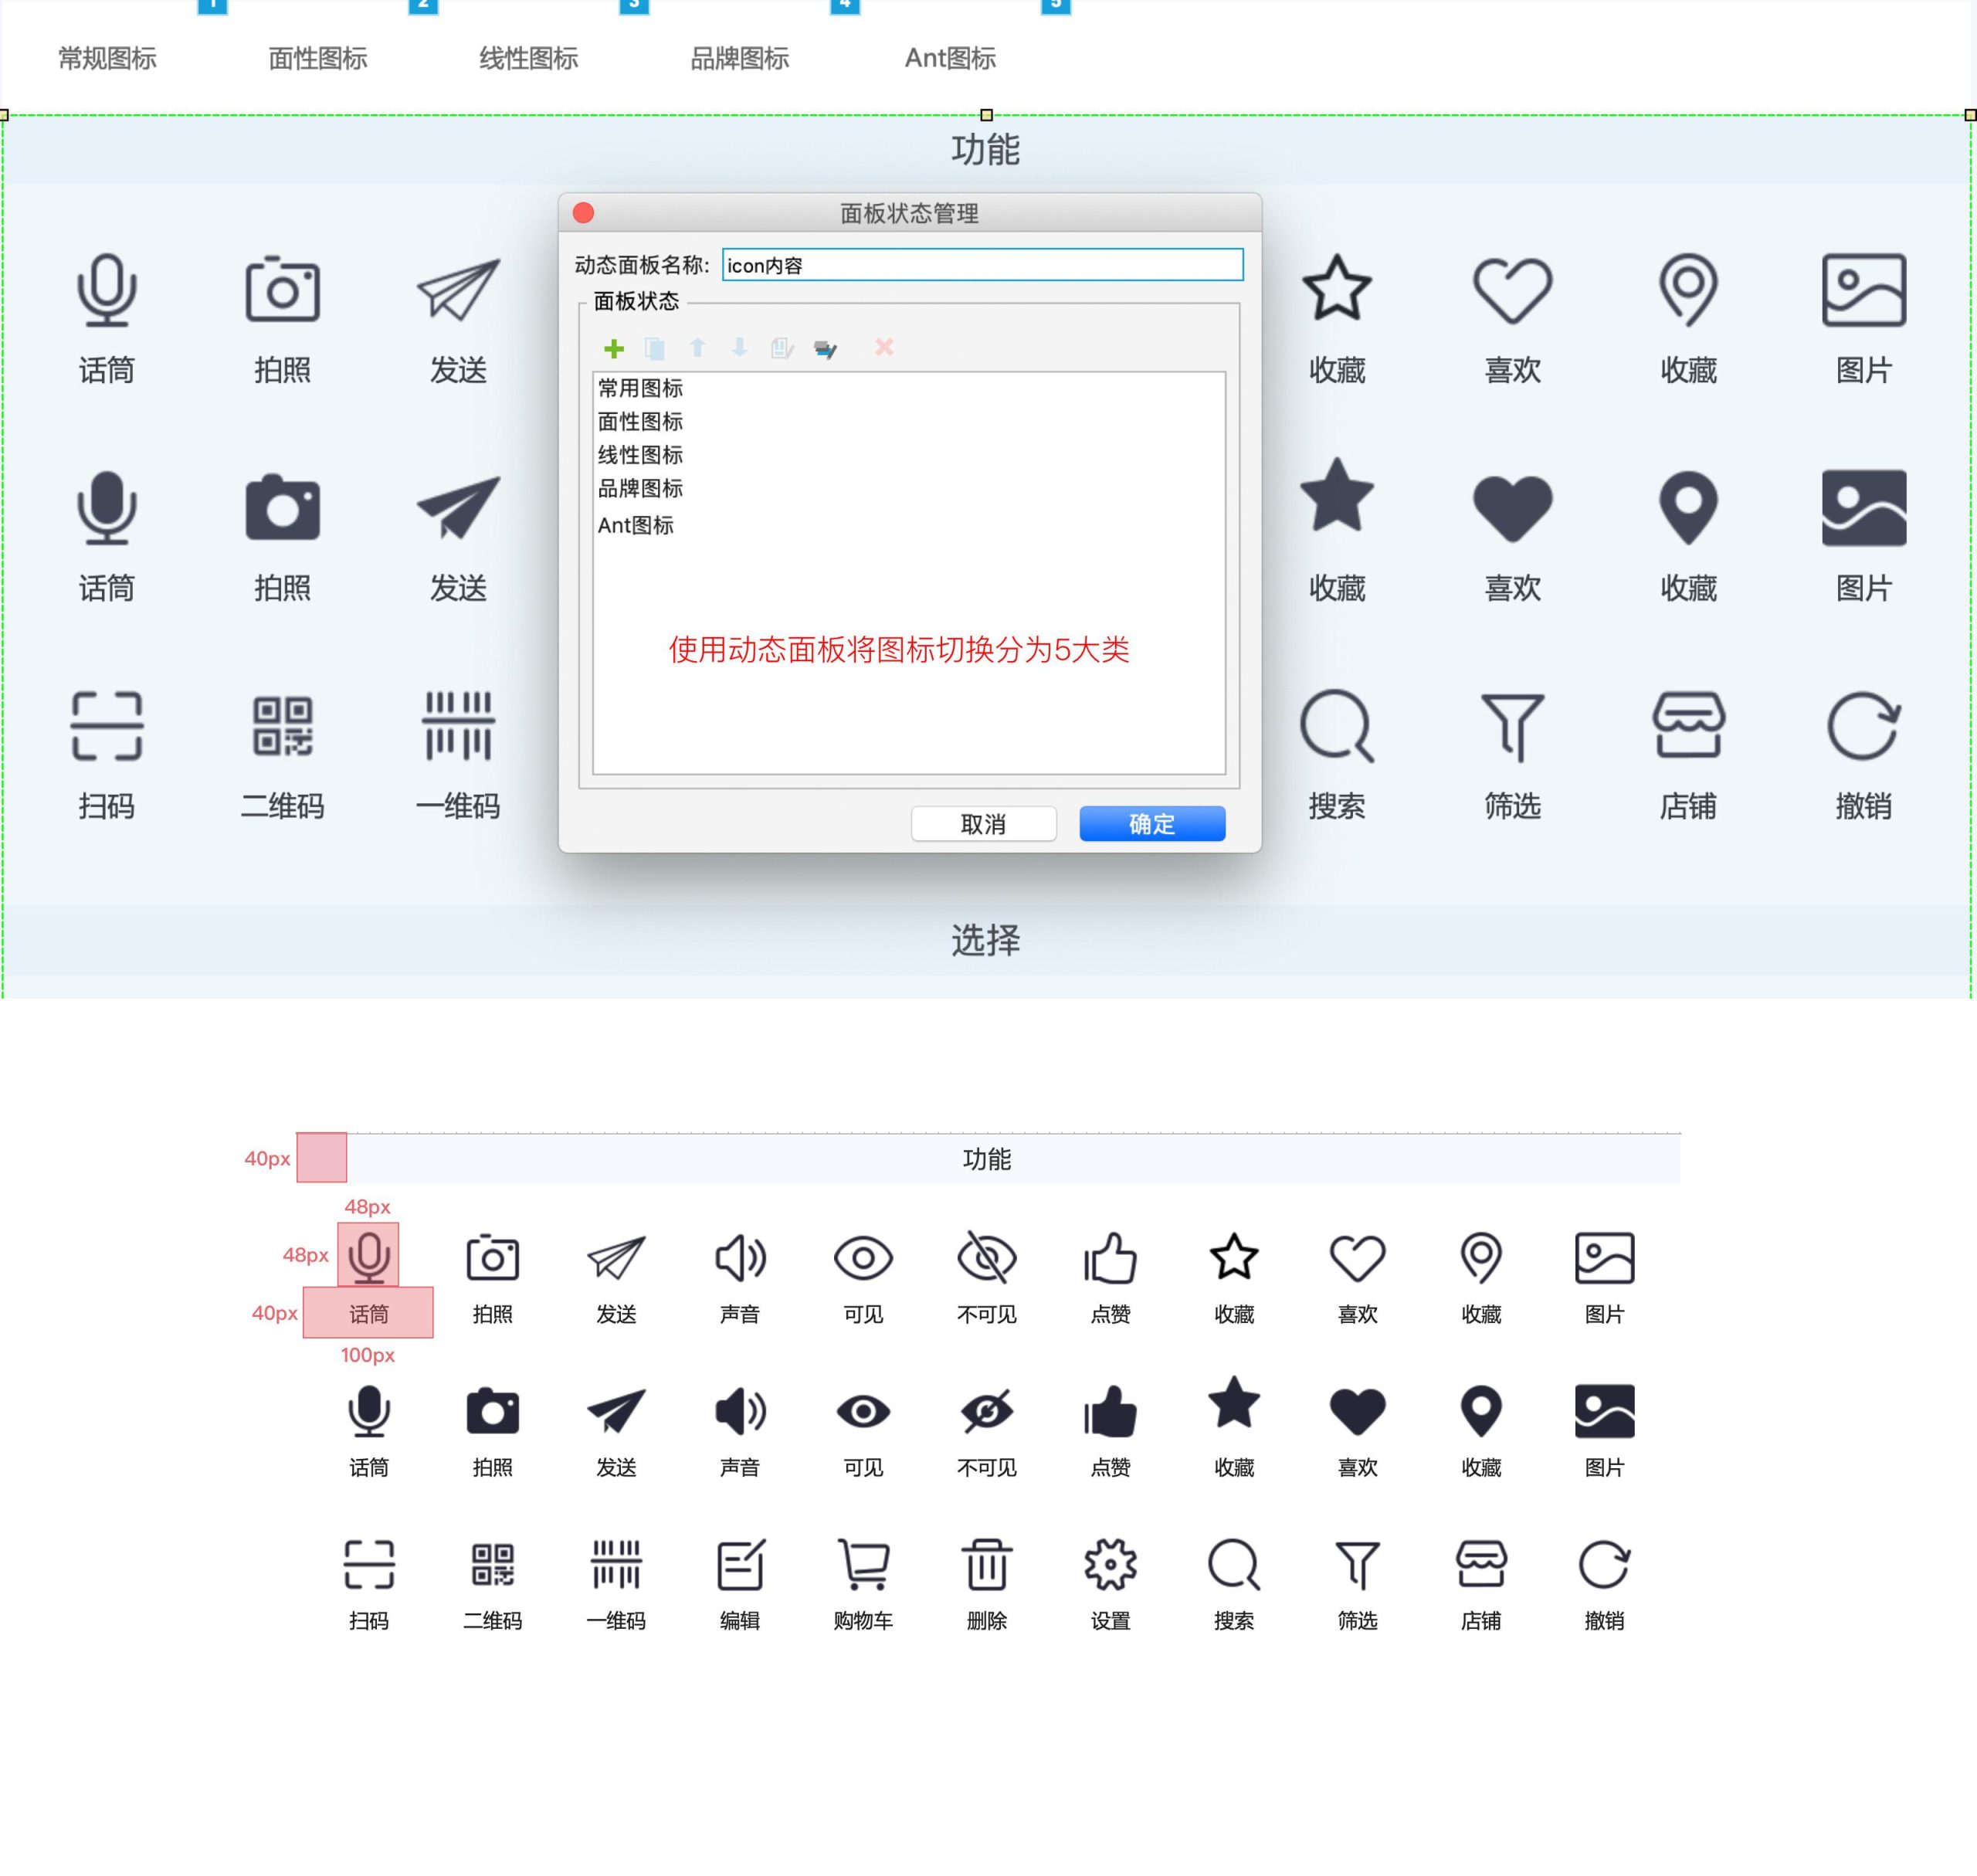1977x1876 pixels.
Task: Click the move-up arrow in panel state toolbar
Action: pyautogui.click(x=695, y=348)
